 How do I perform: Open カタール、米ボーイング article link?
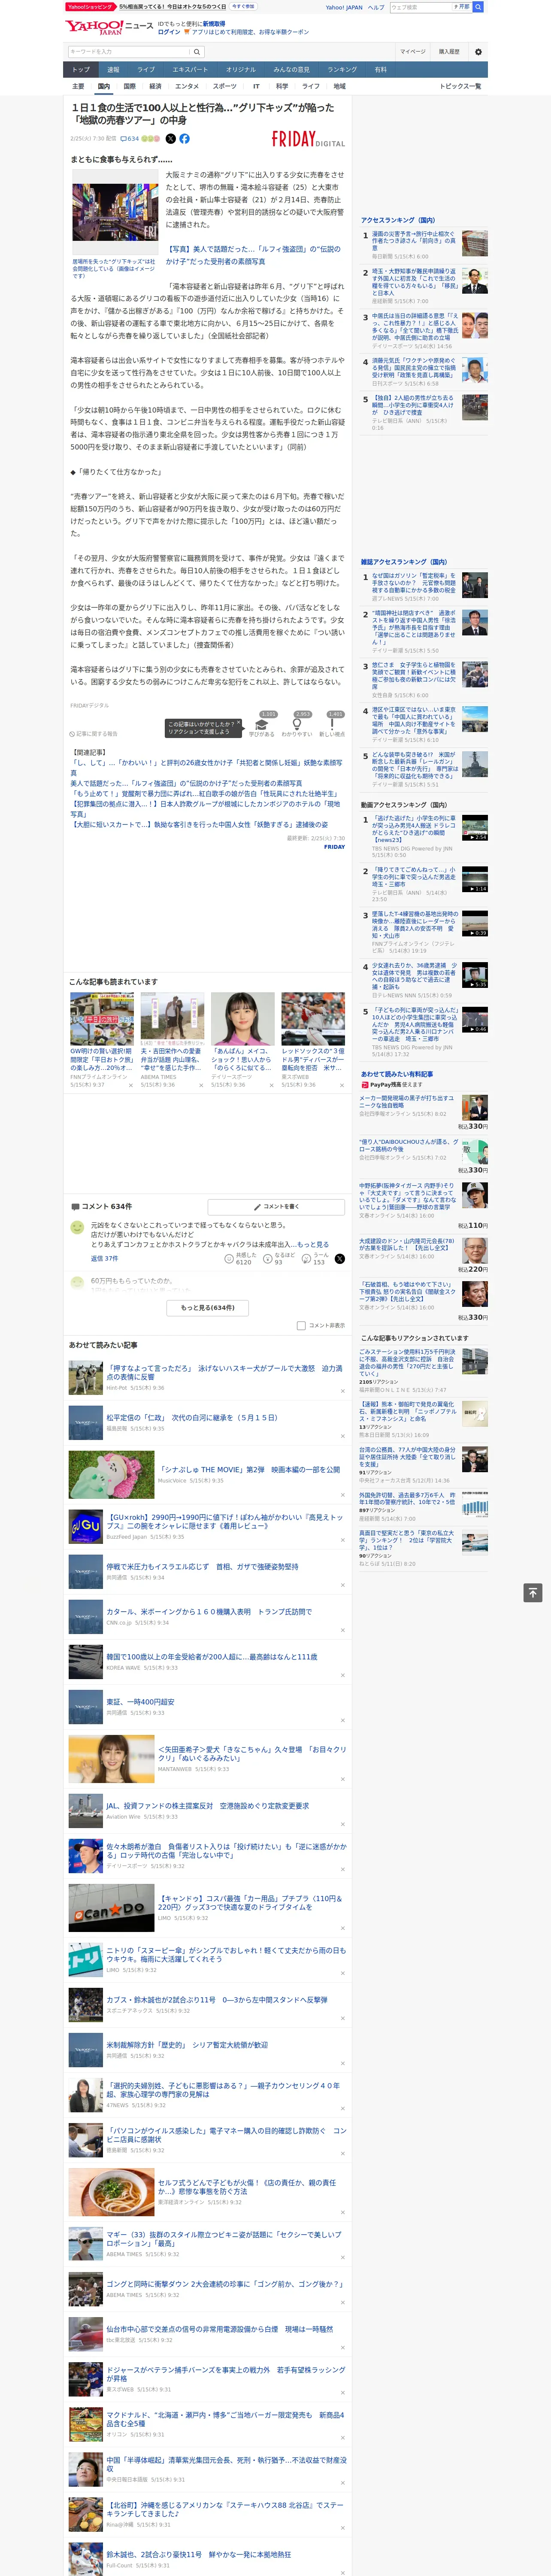pyautogui.click(x=209, y=1612)
